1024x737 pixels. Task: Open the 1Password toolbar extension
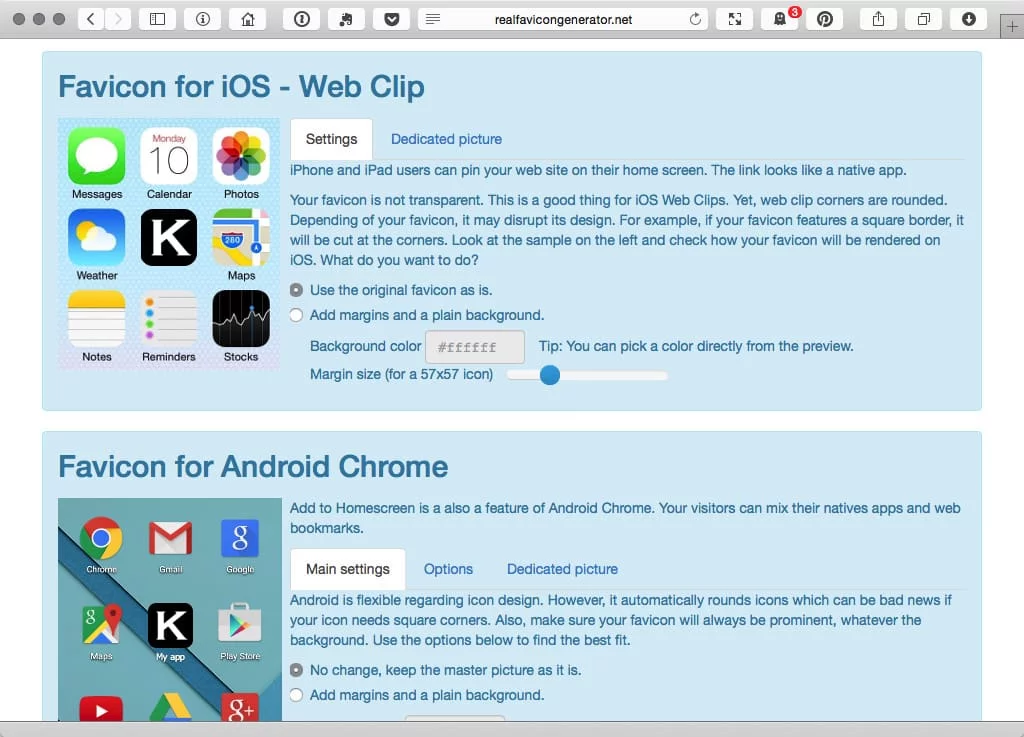(302, 20)
